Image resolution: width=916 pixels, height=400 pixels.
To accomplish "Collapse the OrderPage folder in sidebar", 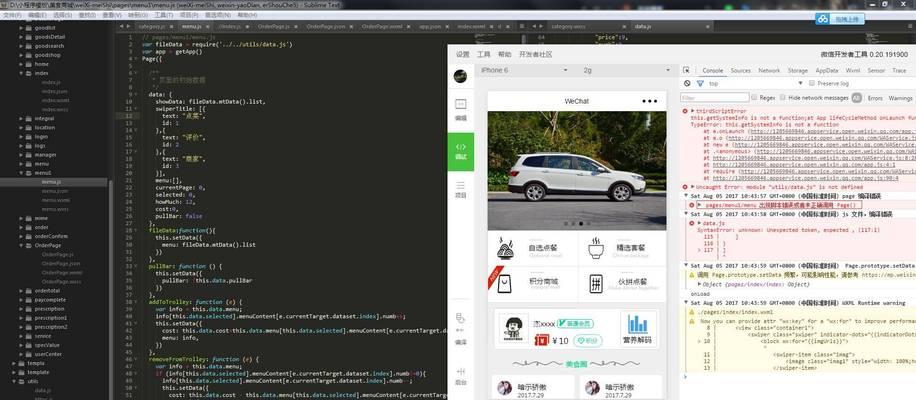I will click(22, 245).
